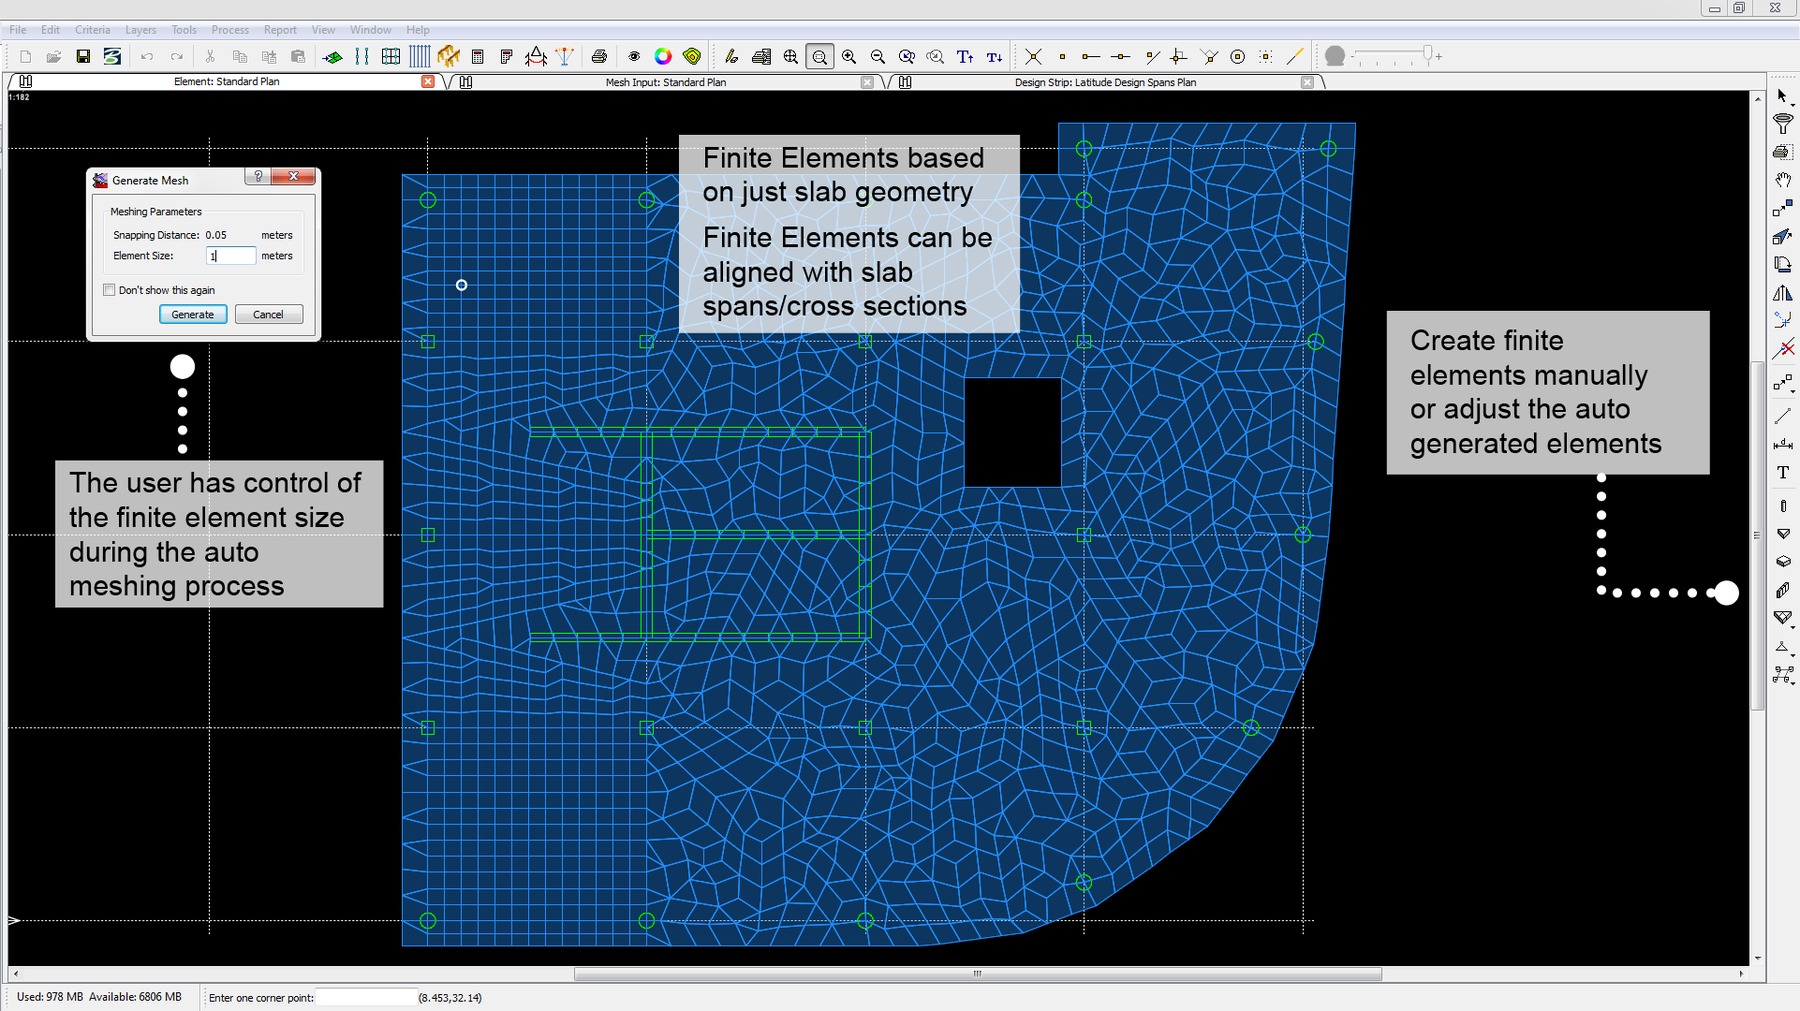Open the Element: Standard Plan window menu icon
The height and width of the screenshot is (1011, 1800).
click(x=26, y=82)
